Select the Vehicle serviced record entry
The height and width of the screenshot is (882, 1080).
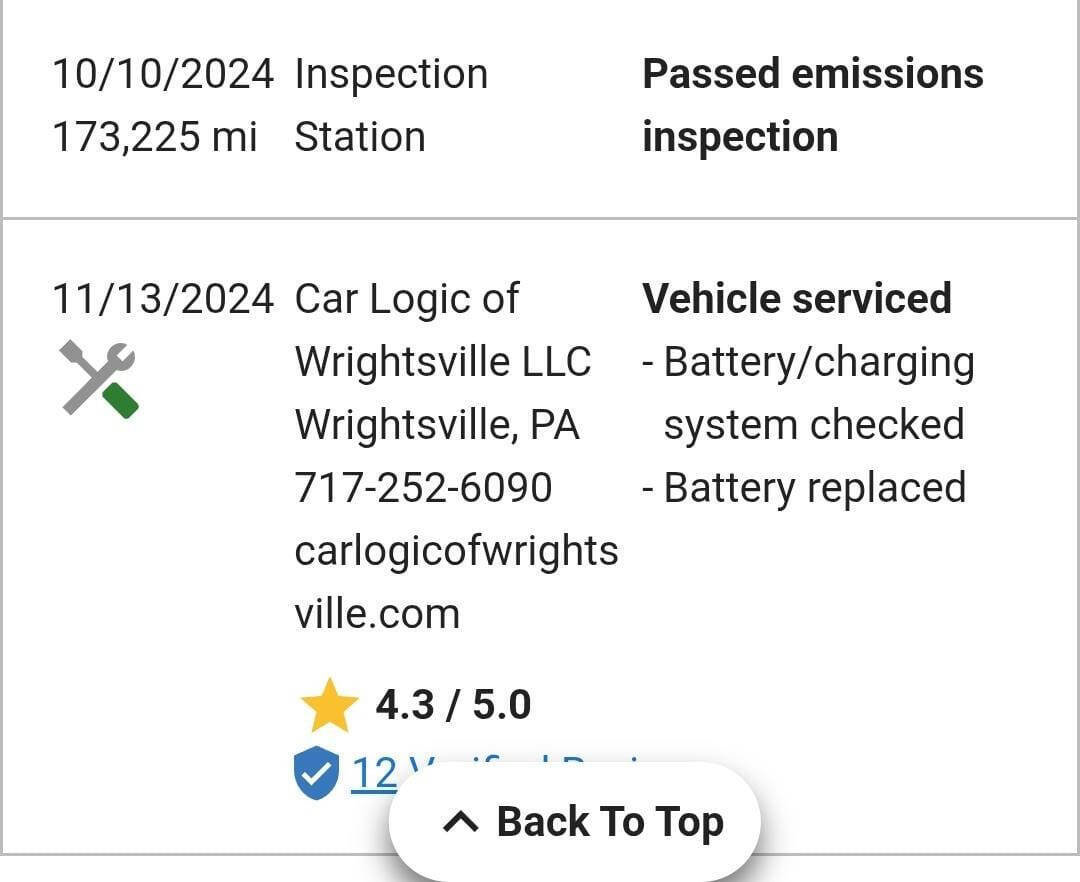(x=797, y=298)
